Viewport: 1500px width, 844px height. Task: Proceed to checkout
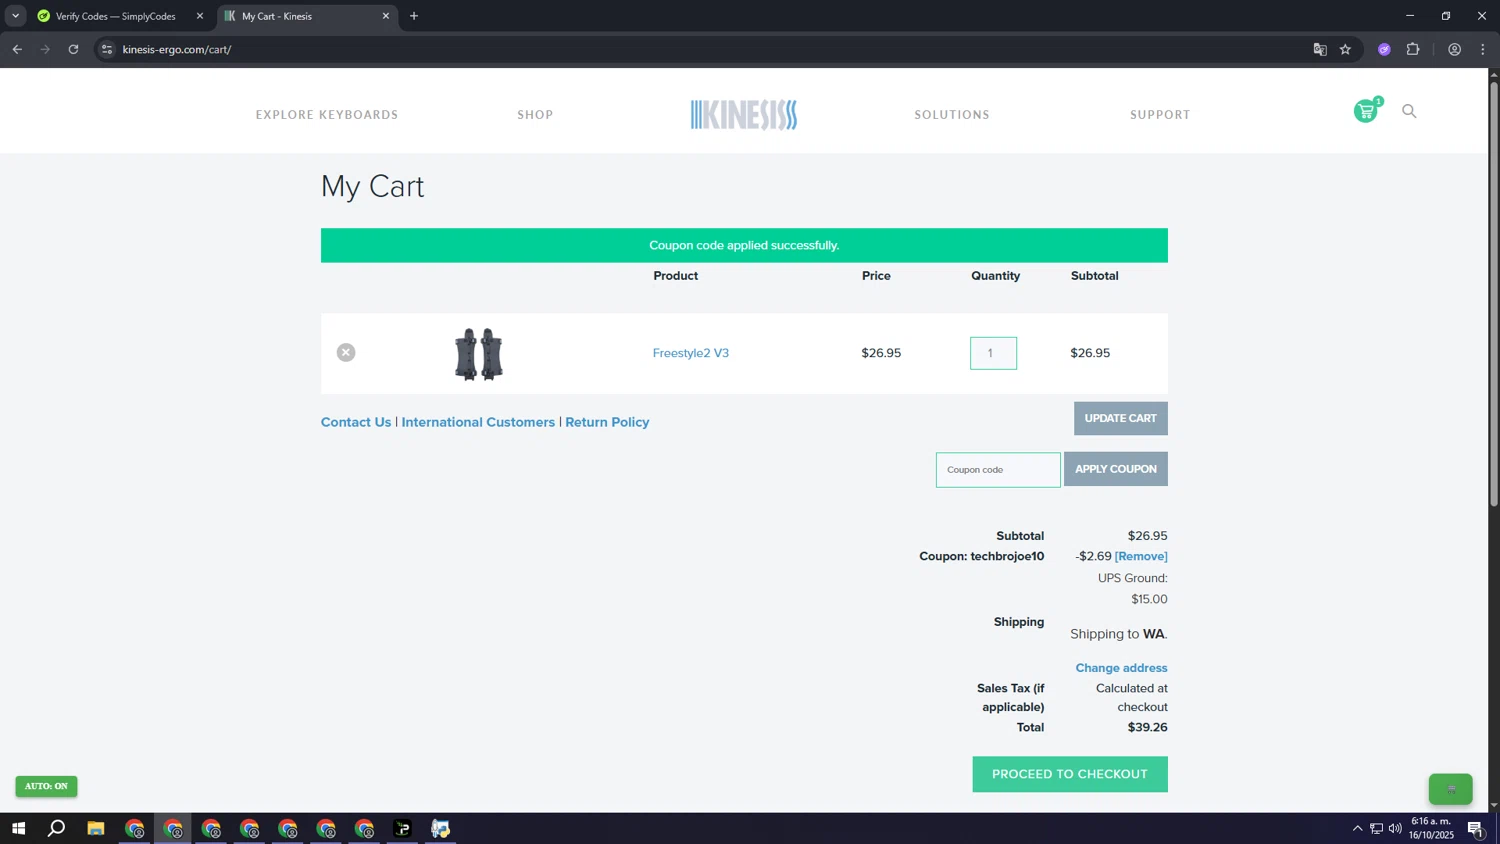click(1070, 774)
